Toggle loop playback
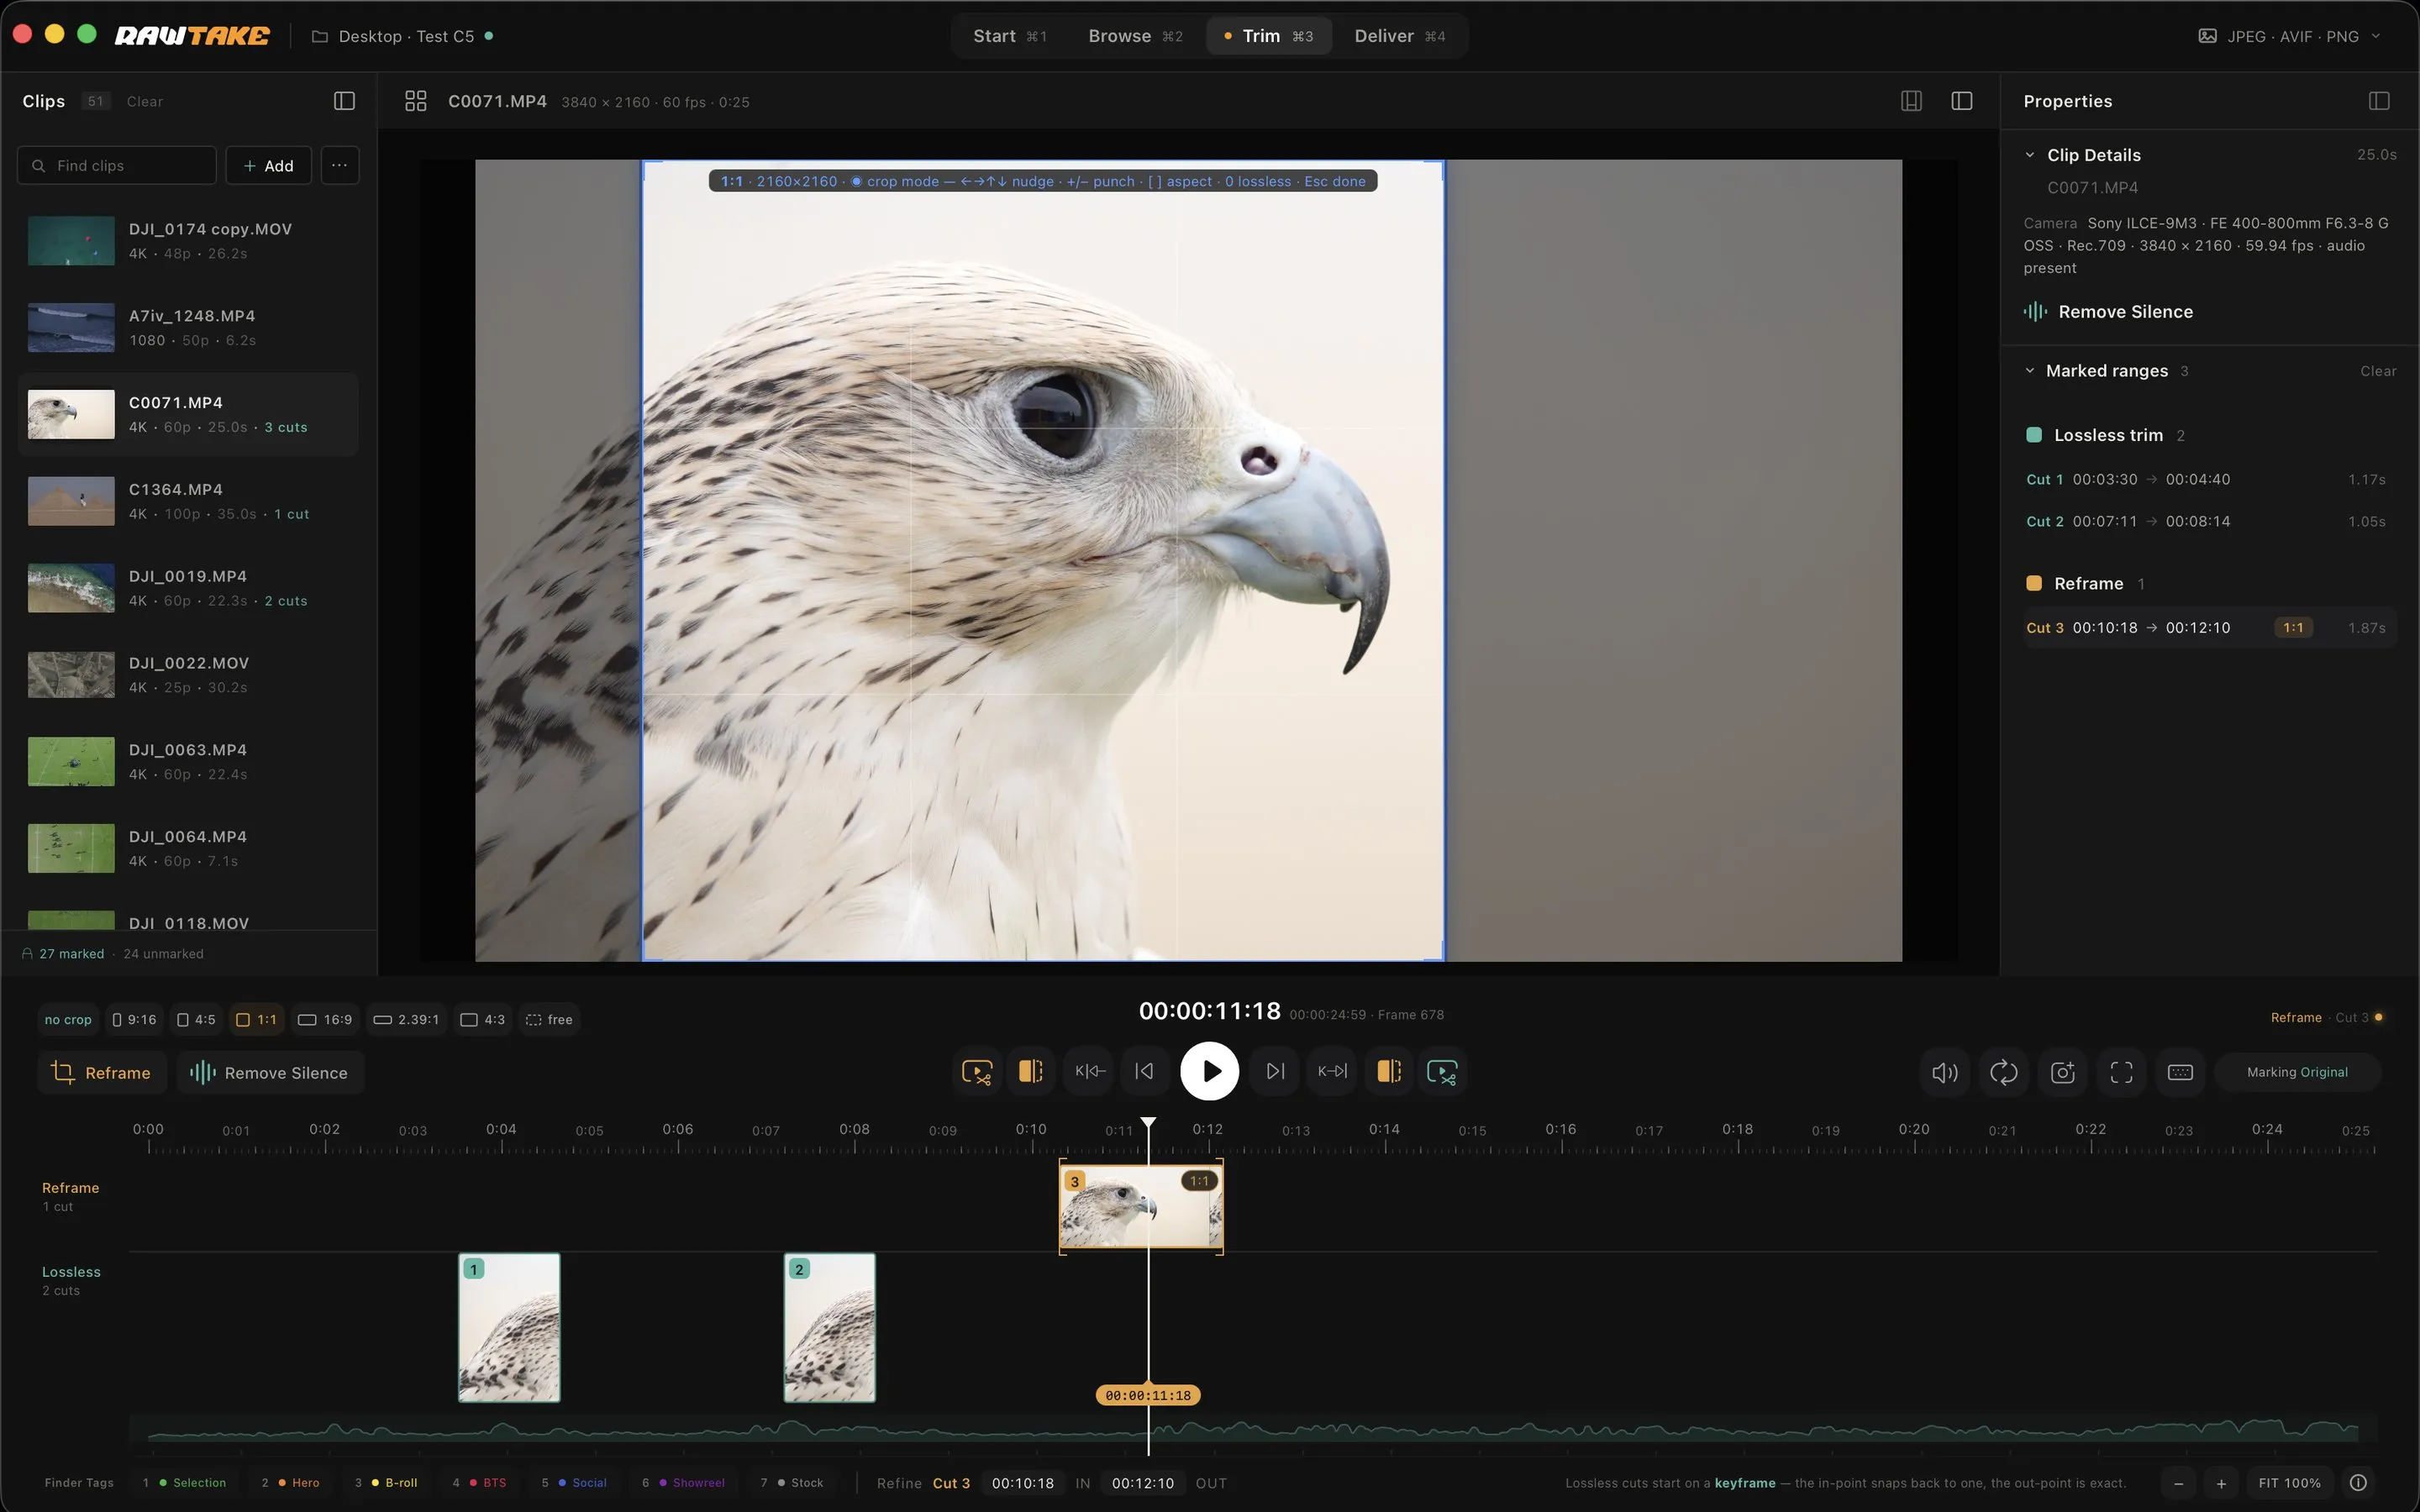This screenshot has width=2420, height=1512. coord(2004,1073)
